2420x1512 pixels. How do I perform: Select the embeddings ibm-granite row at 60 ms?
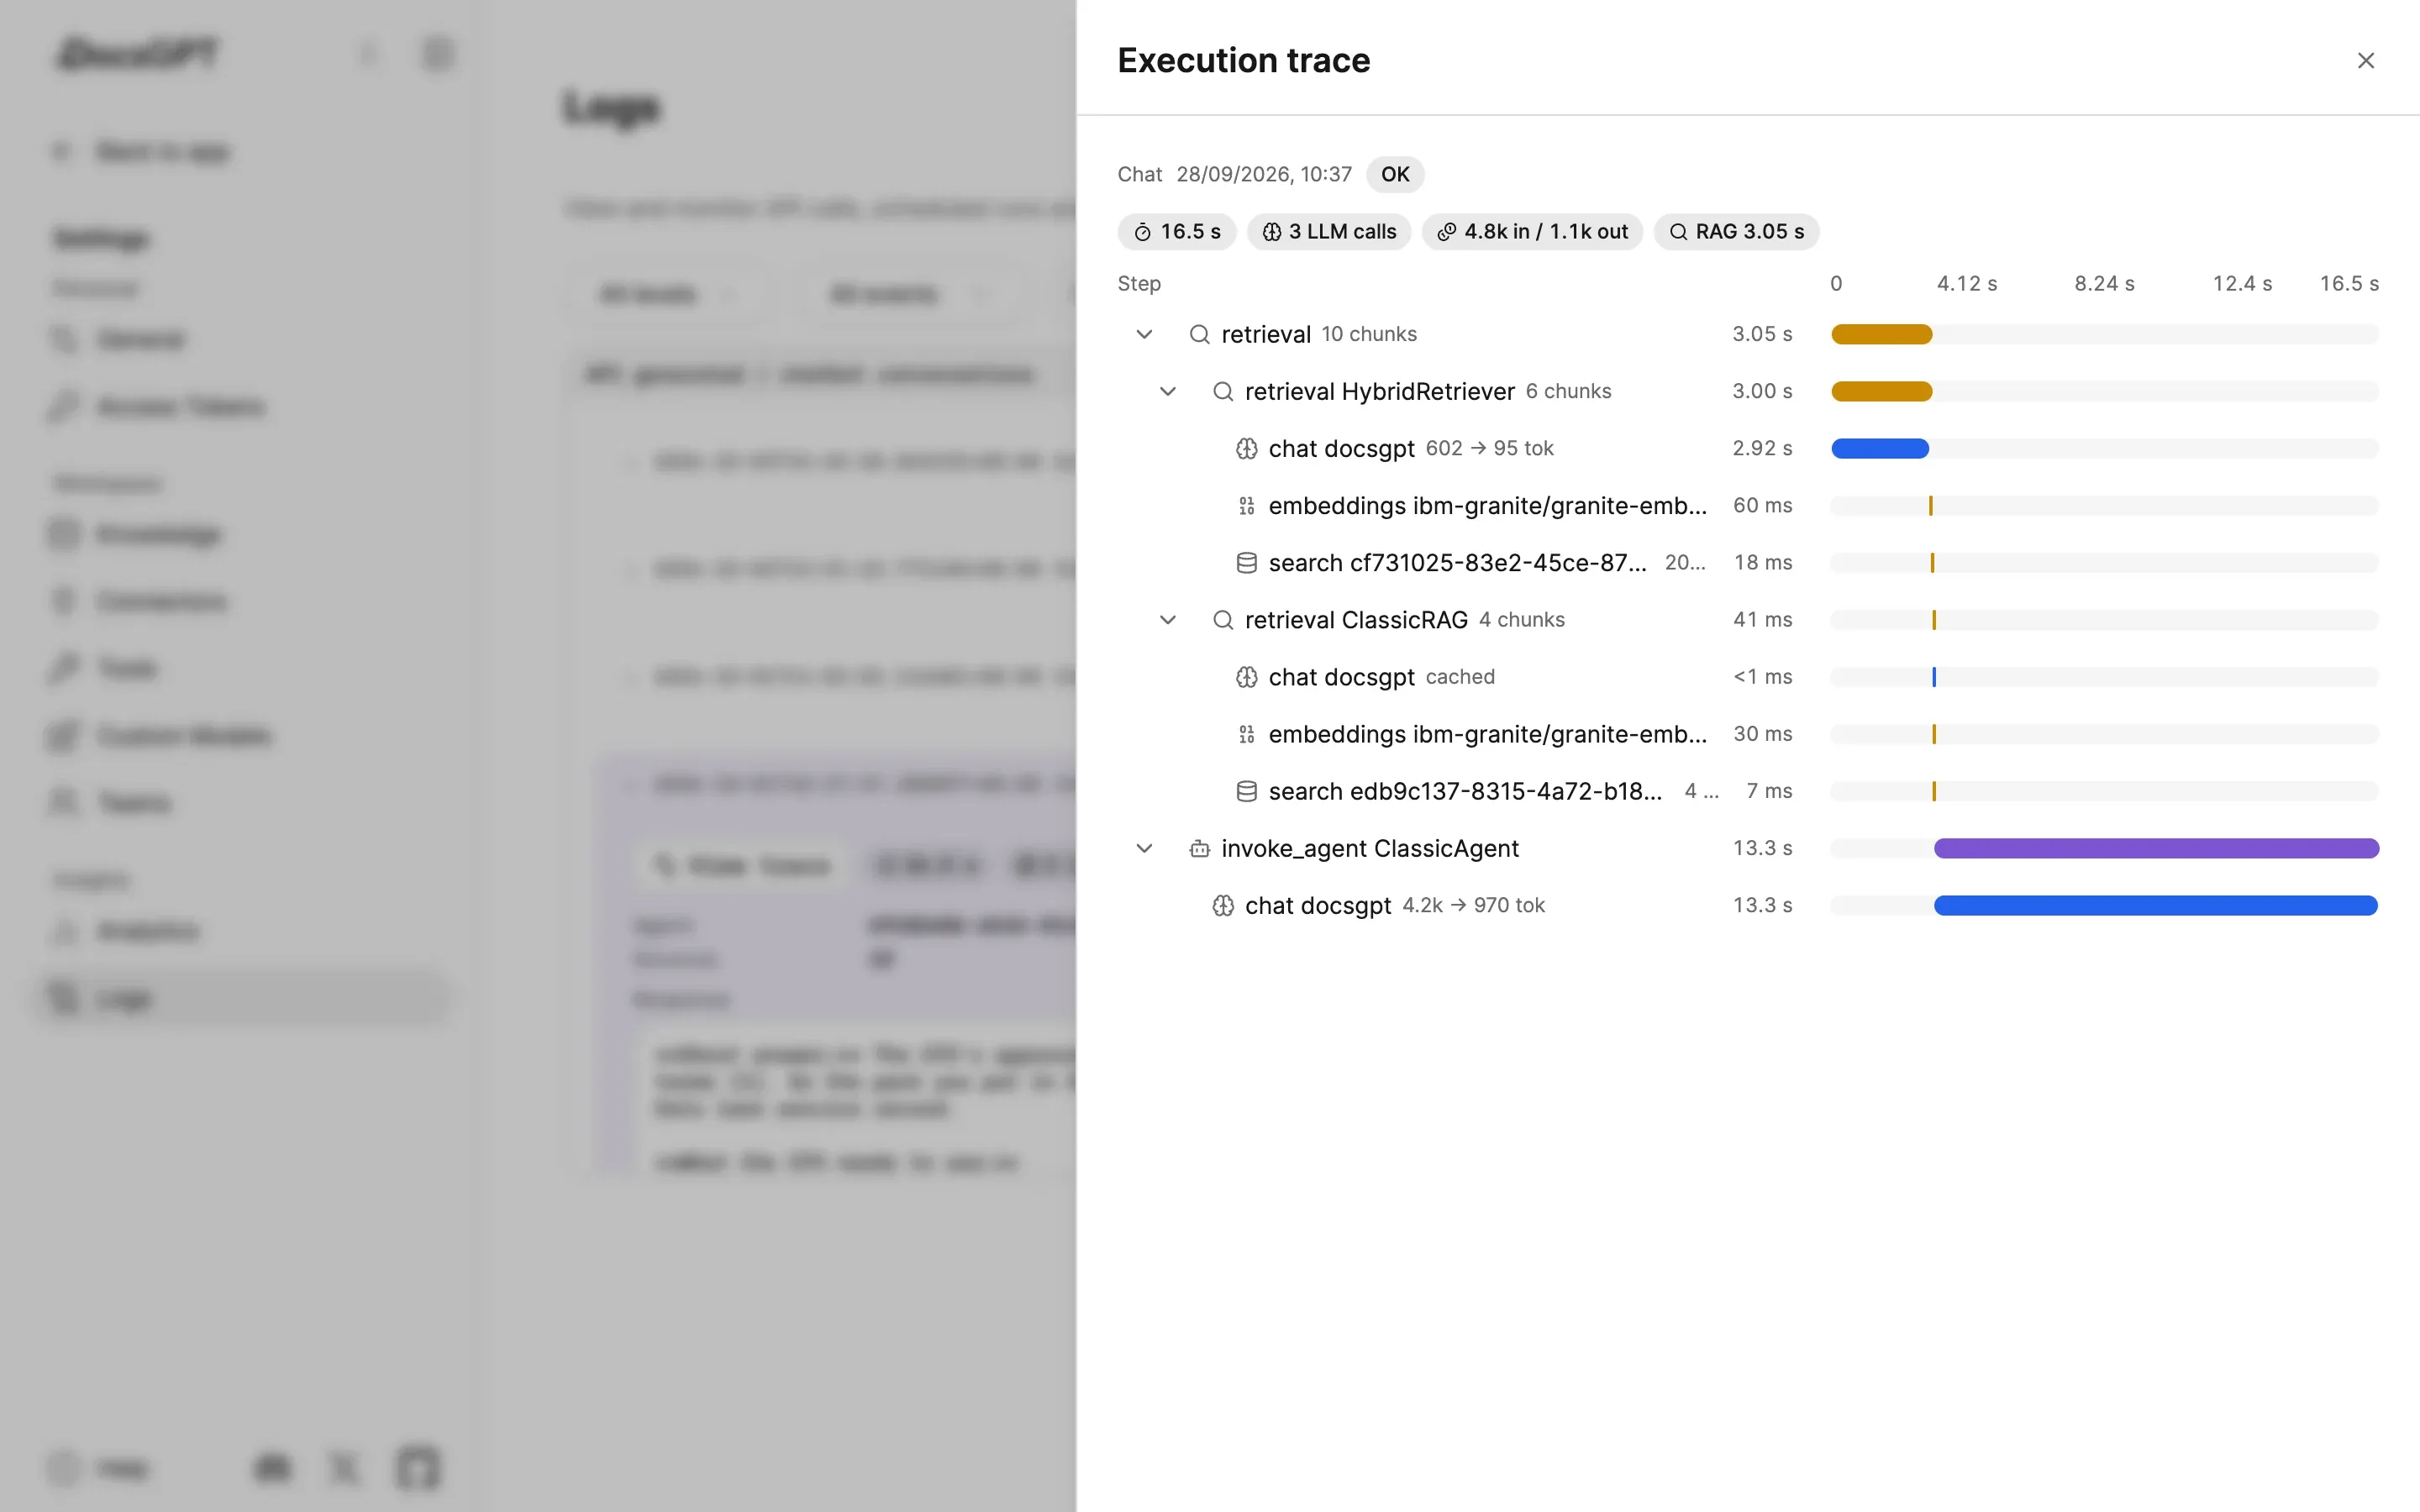click(1748, 506)
